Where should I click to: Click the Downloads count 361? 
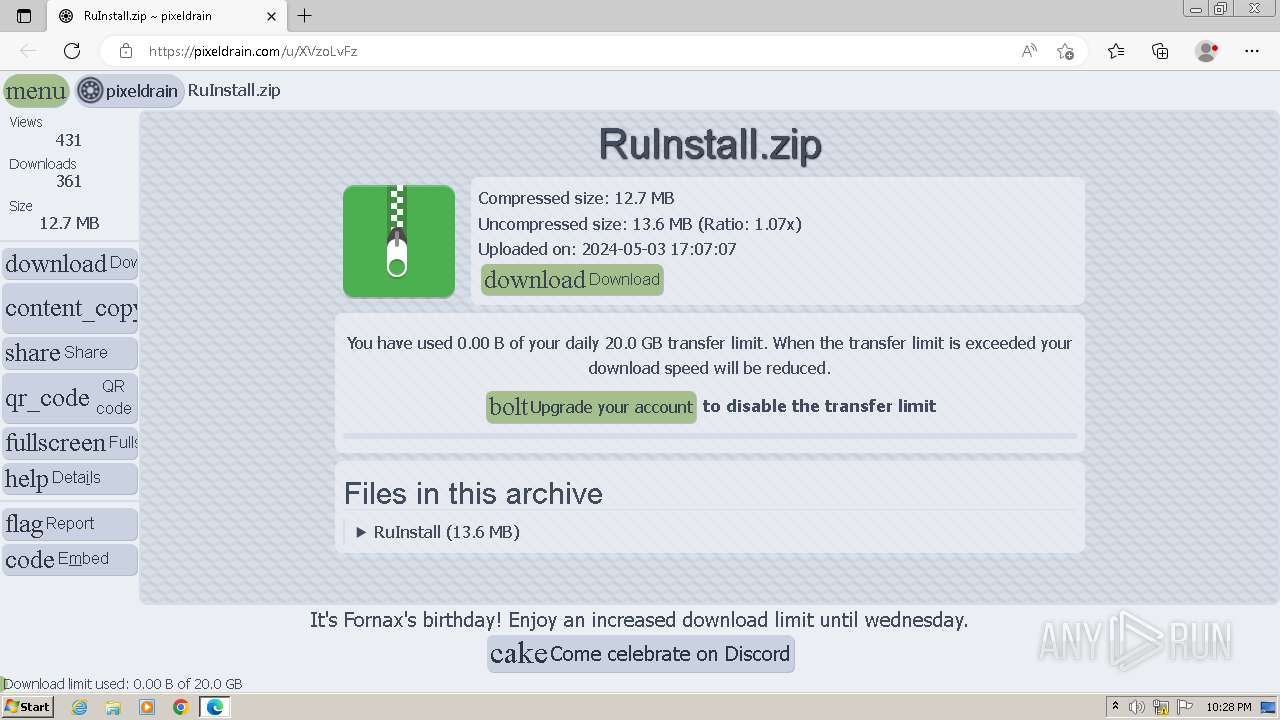coord(68,181)
